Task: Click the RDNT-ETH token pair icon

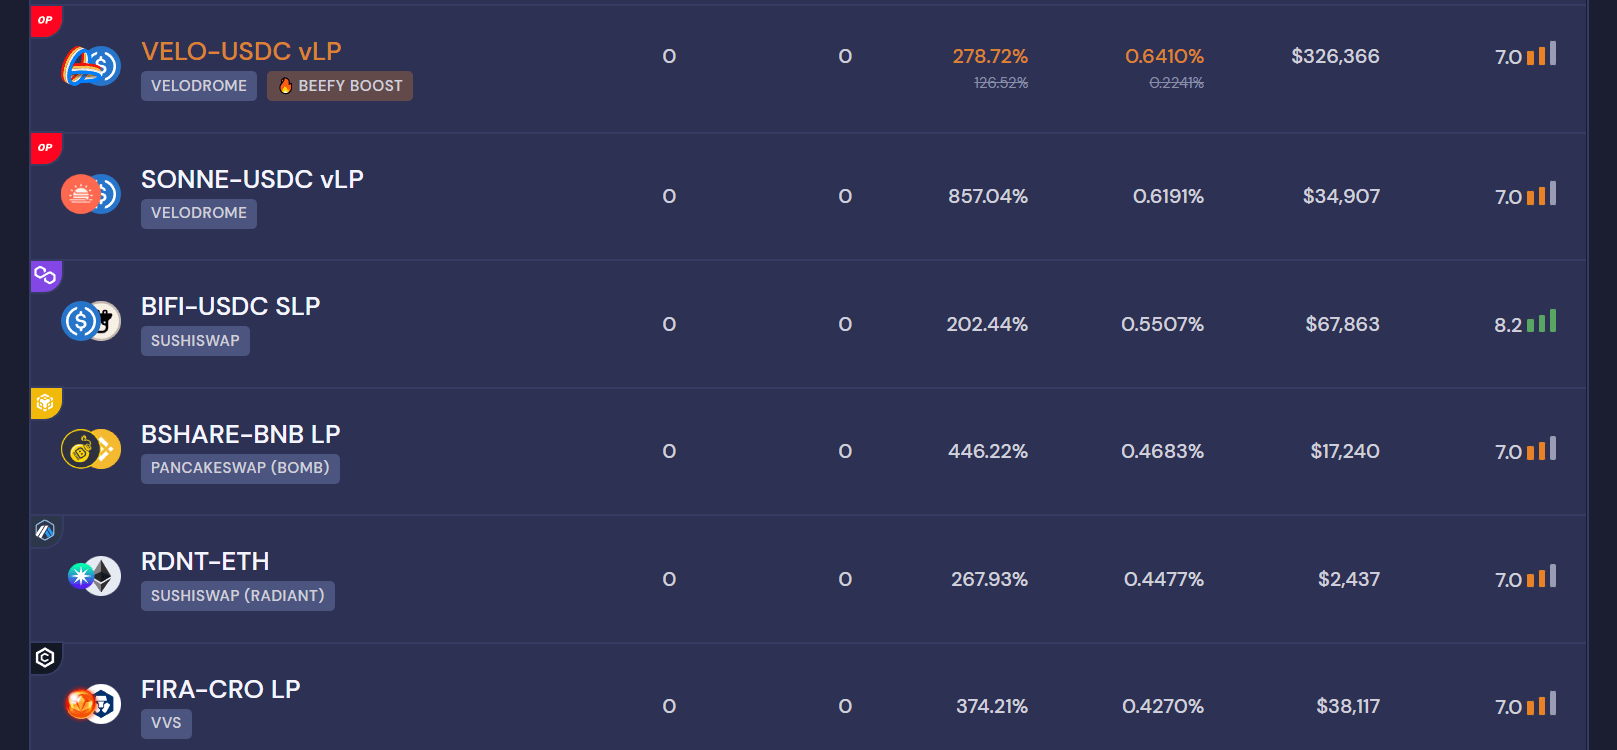Action: (94, 577)
